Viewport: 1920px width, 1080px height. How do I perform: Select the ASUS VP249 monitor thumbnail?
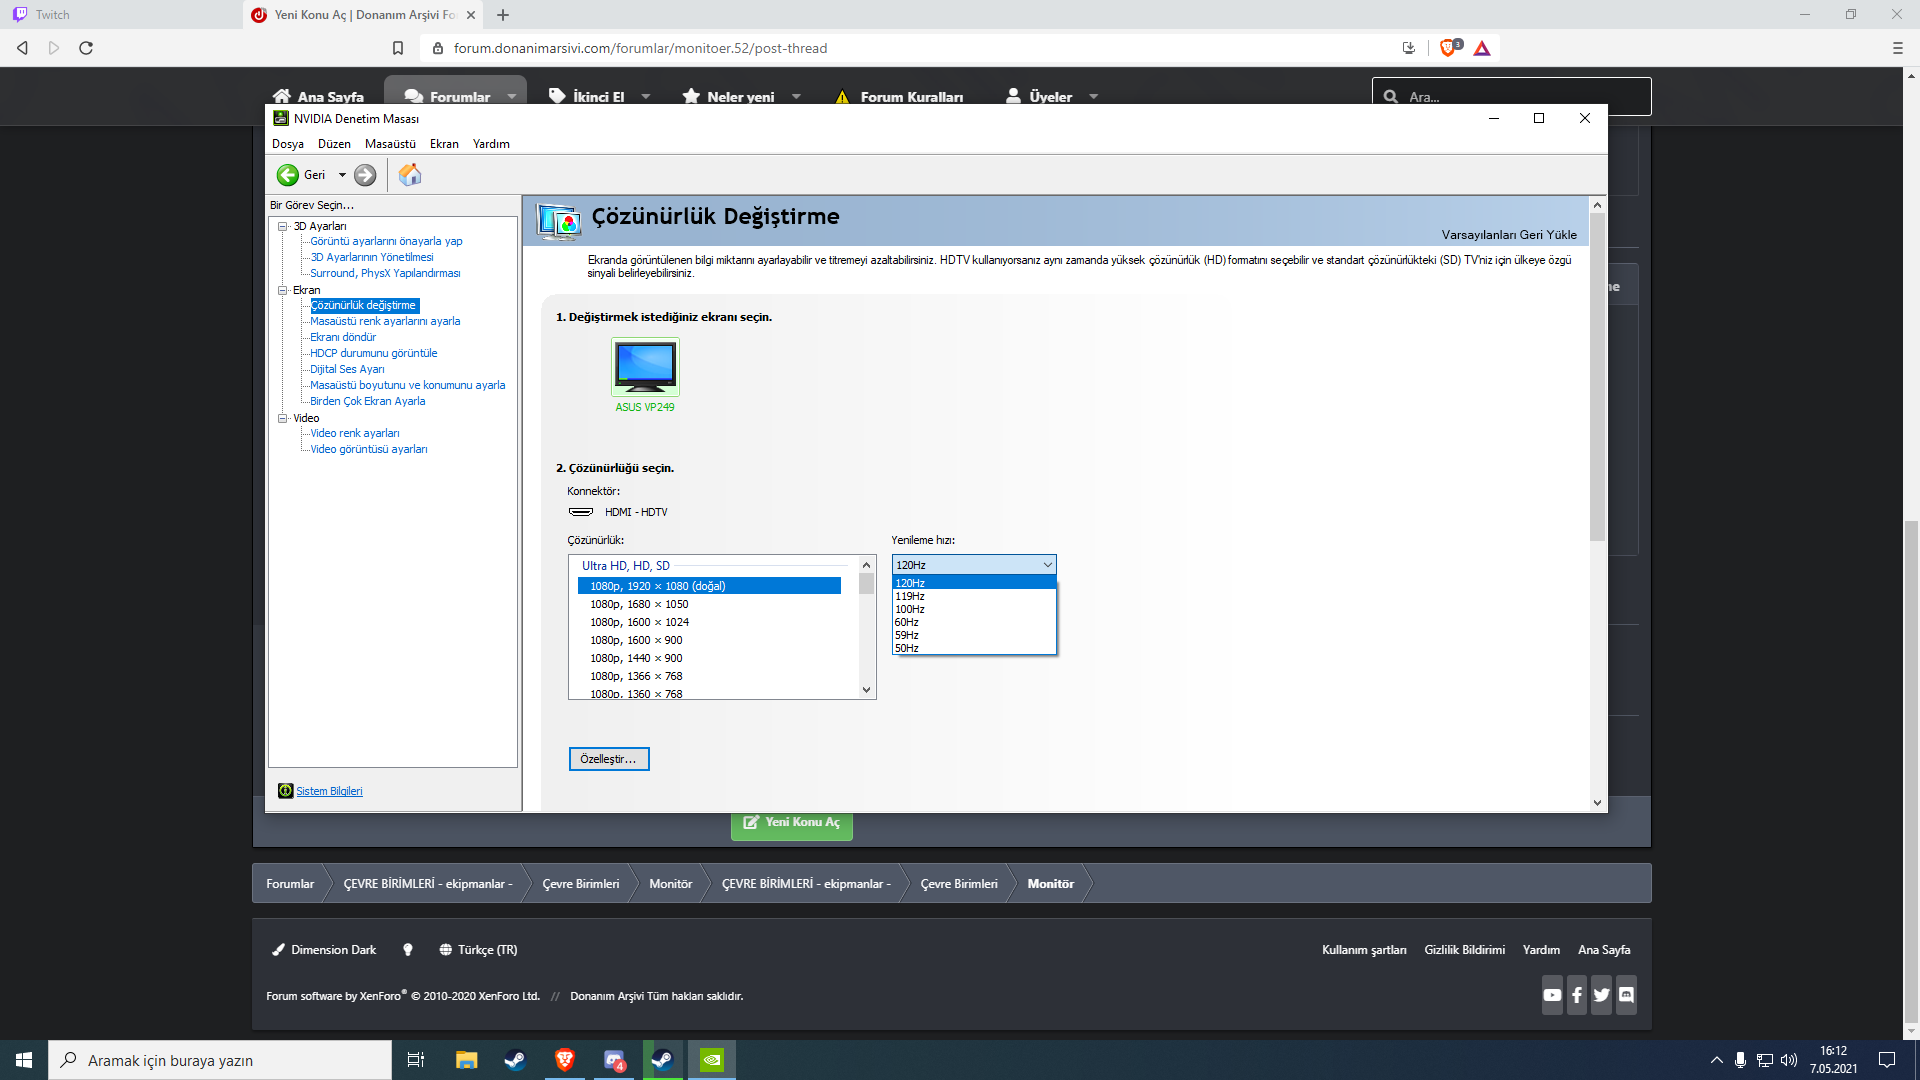coord(645,367)
